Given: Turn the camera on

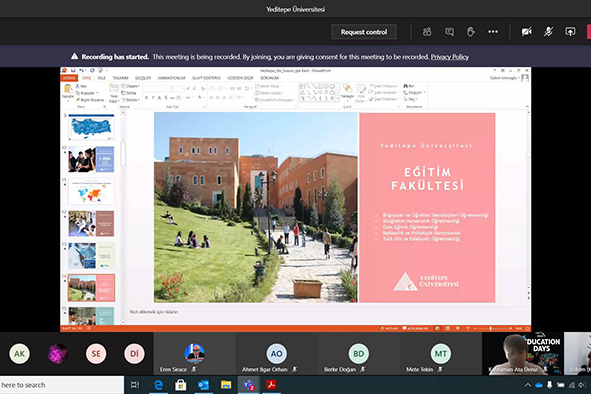Looking at the screenshot, I should (526, 32).
